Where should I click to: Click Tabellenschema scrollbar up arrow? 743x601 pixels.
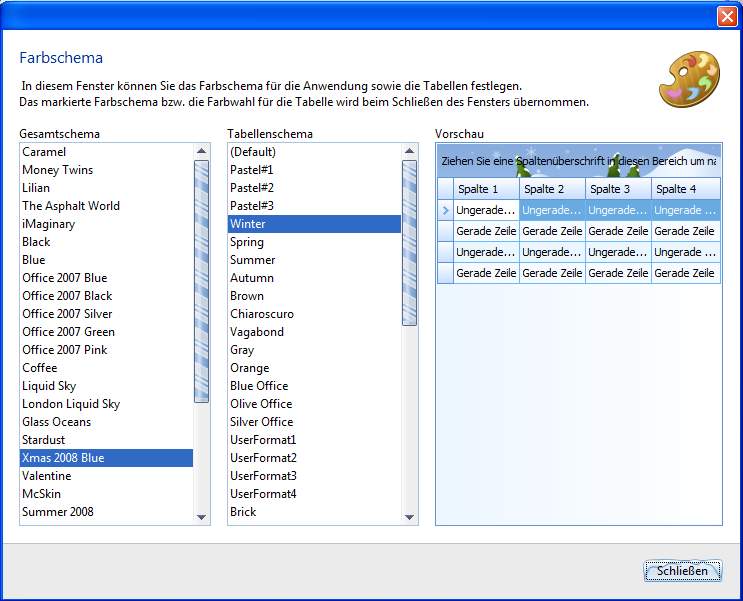point(409,151)
